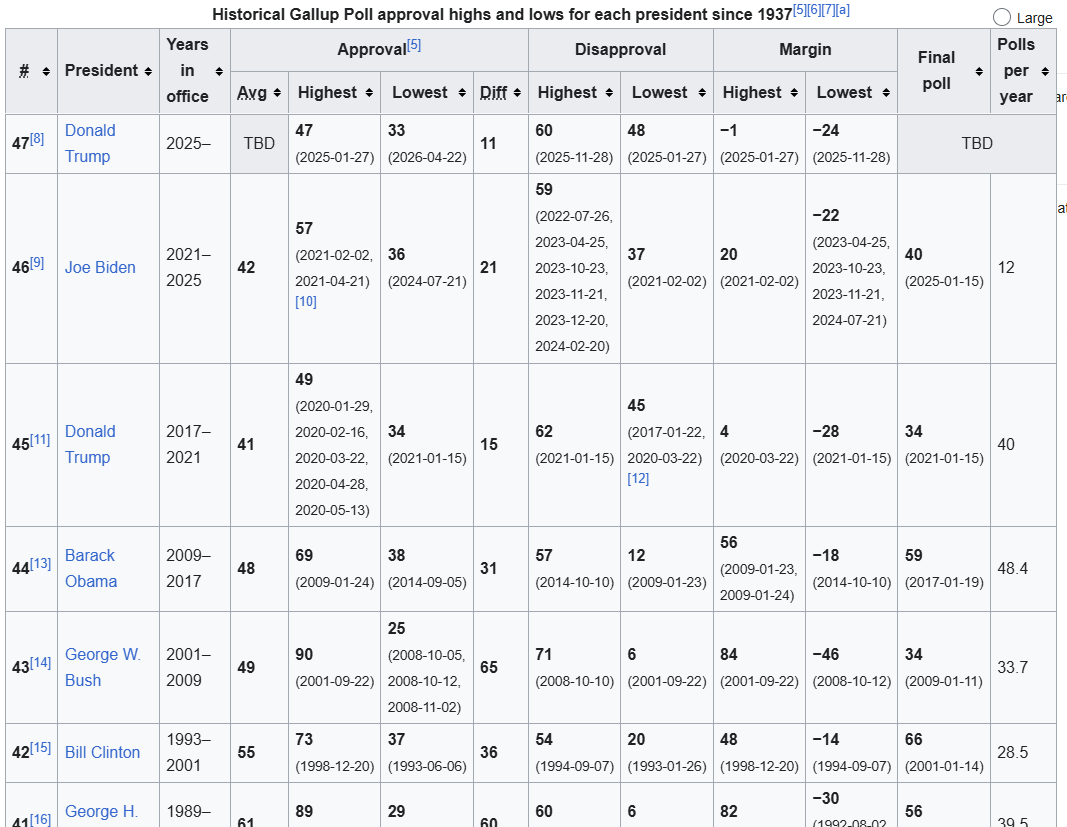This screenshot has height=827, width=1067.
Task: Click Bush's lowest margin −46
Action: [x=825, y=655]
